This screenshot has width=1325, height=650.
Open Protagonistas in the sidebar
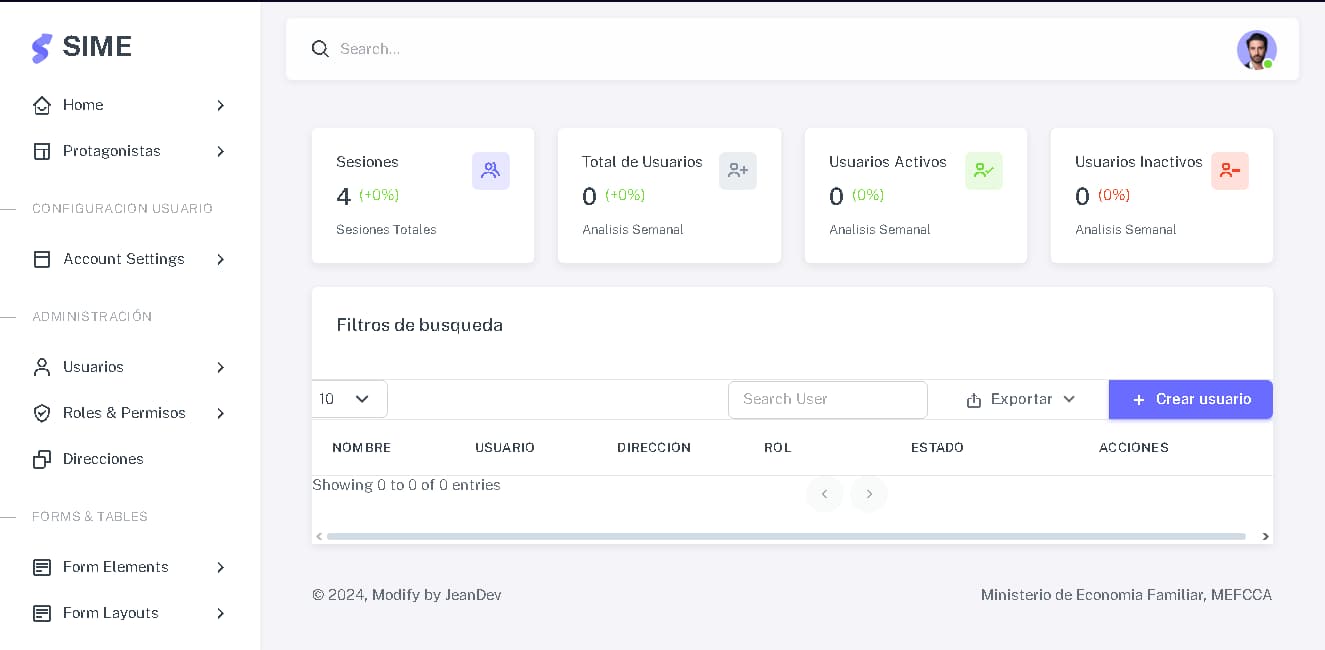pyautogui.click(x=112, y=151)
